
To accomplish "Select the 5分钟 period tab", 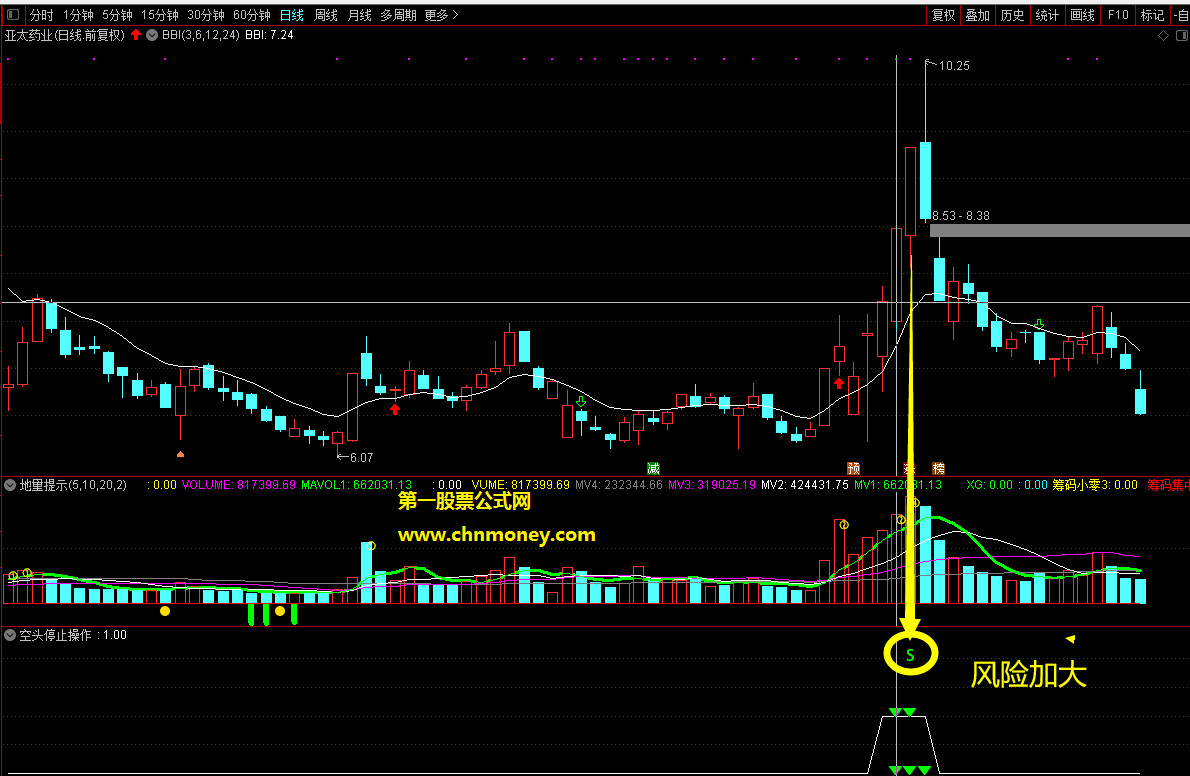I will 118,14.
